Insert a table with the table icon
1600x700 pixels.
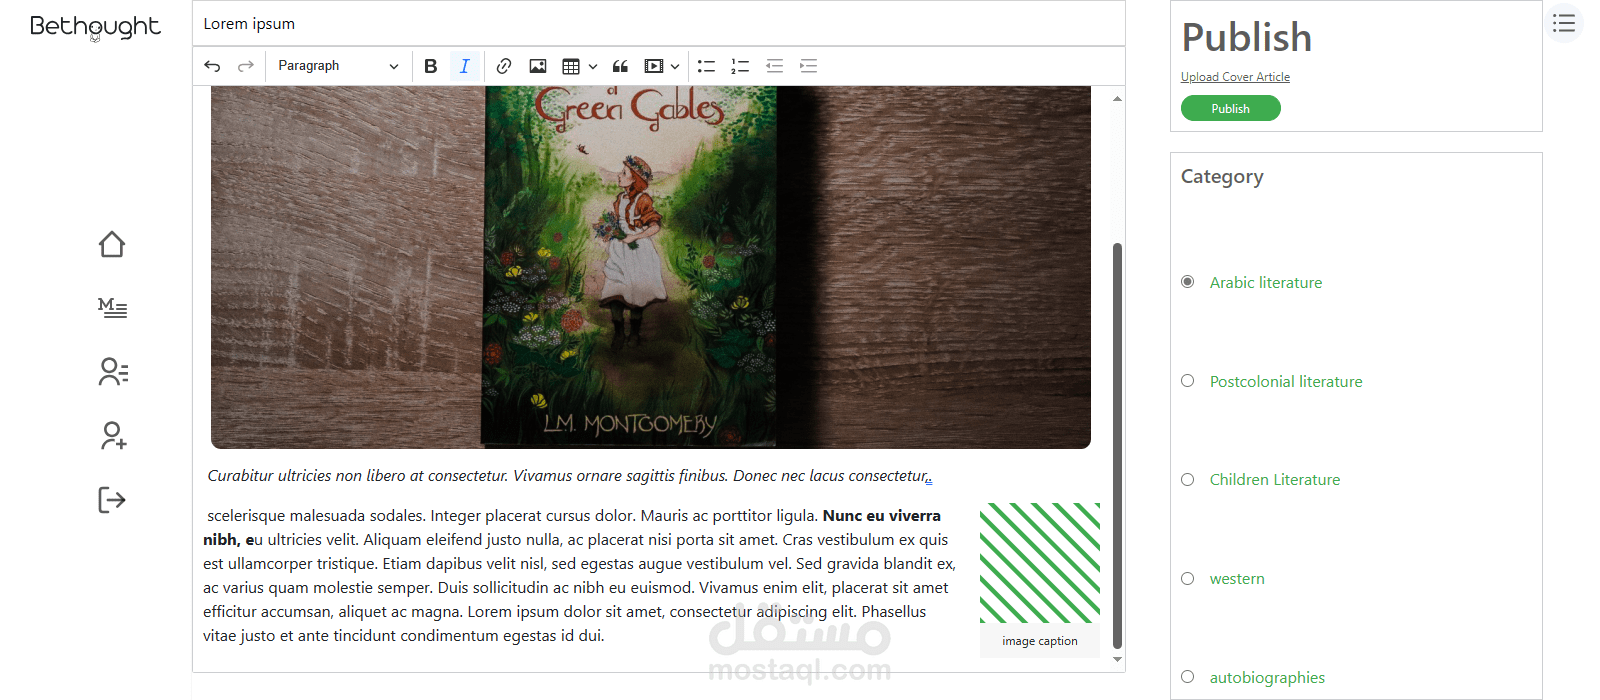(x=571, y=66)
